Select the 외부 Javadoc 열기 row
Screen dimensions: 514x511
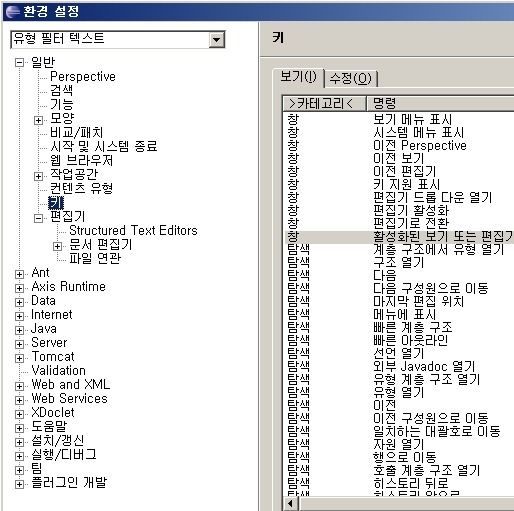(x=399, y=366)
